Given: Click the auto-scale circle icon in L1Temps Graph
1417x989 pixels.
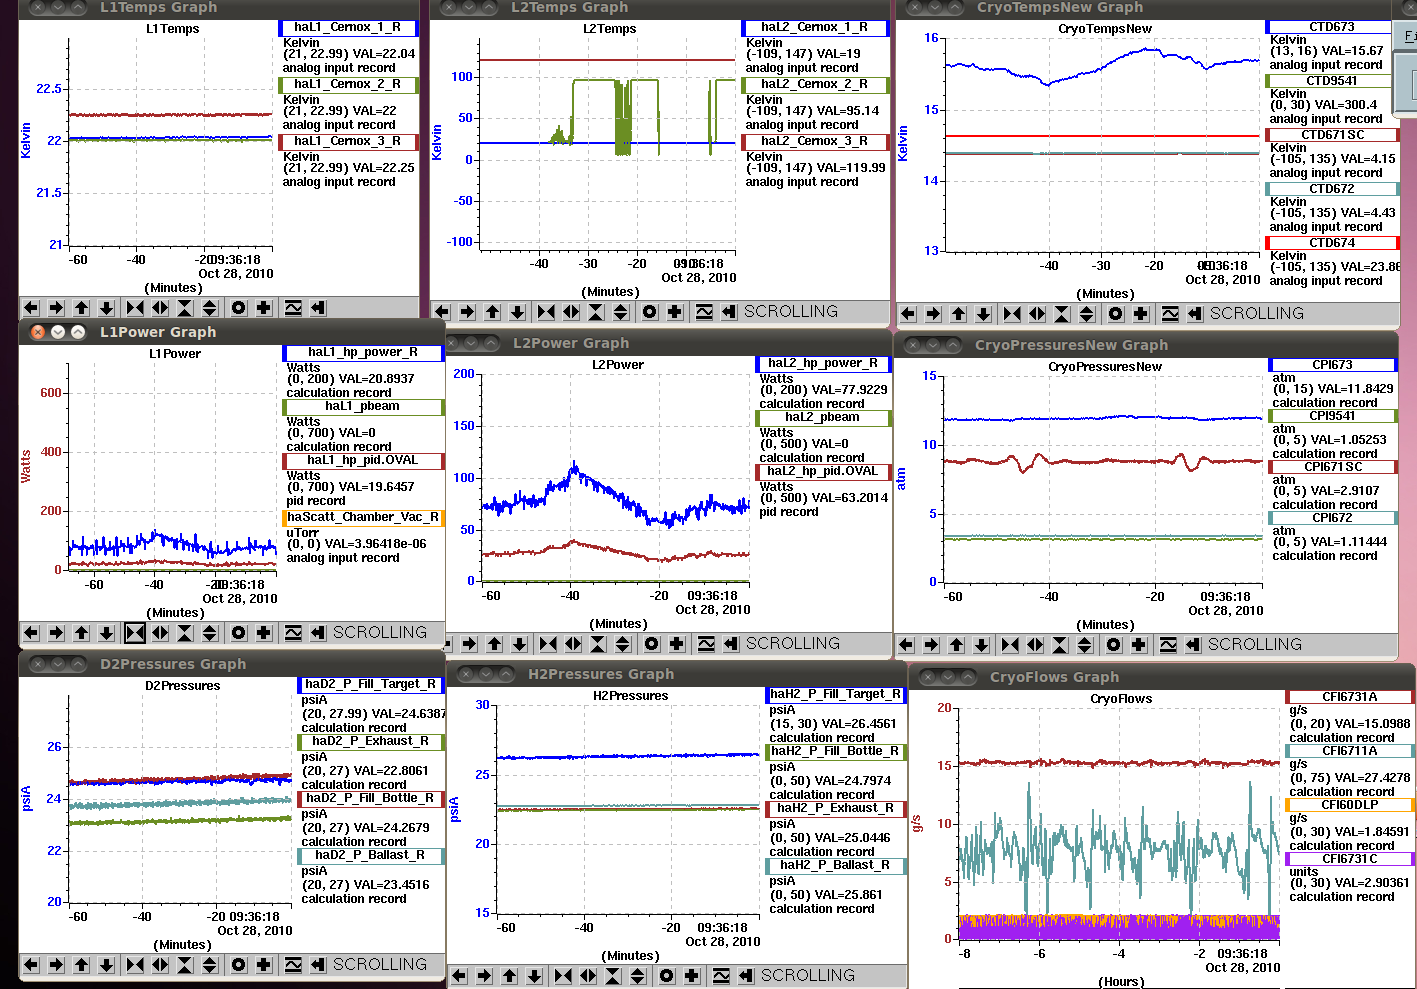Looking at the screenshot, I should point(238,308).
